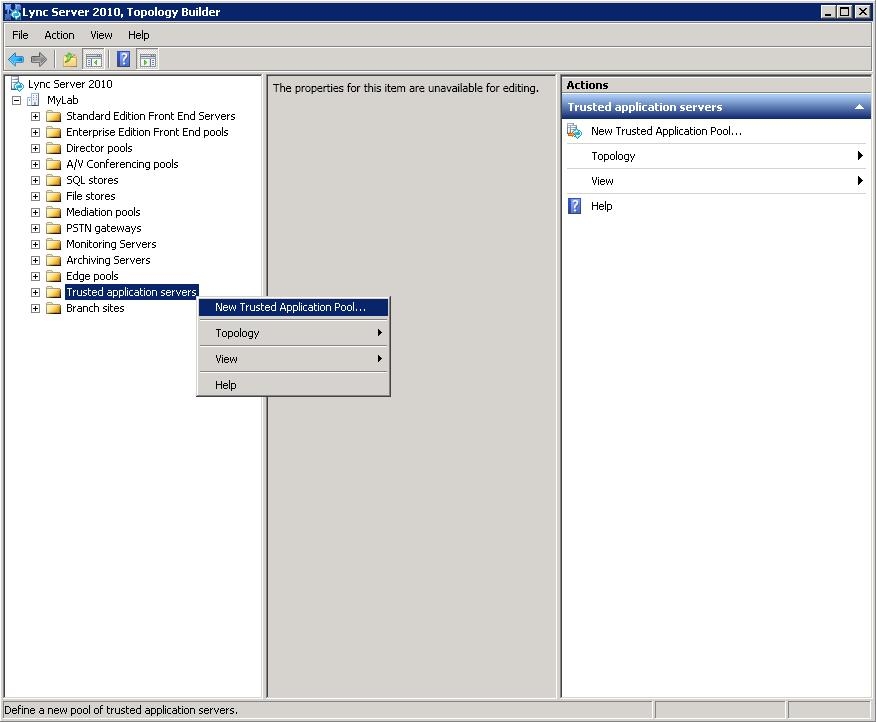Click the Forward arrow toolbar icon
Image resolution: width=876 pixels, height=722 pixels.
(x=39, y=60)
